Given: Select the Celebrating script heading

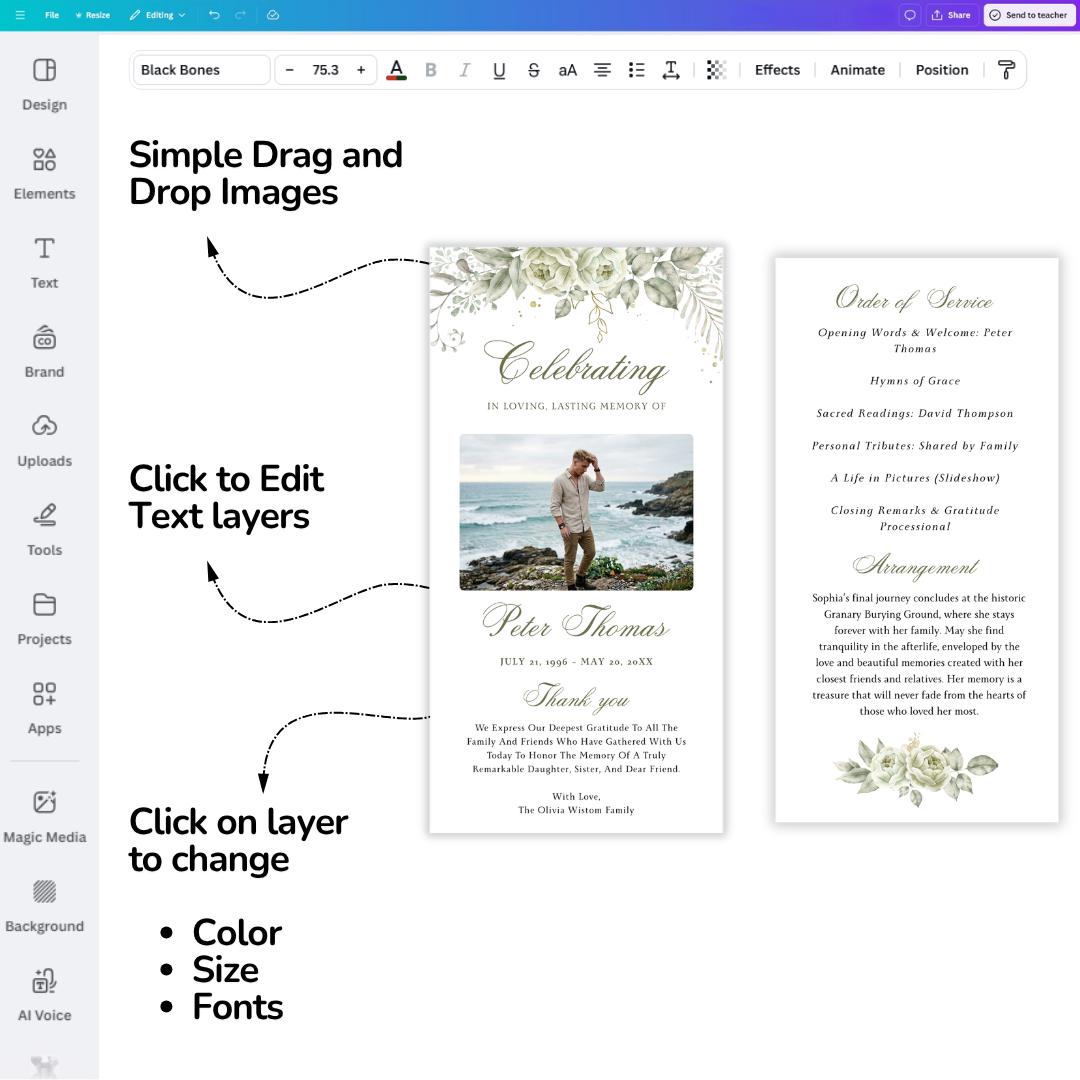Looking at the screenshot, I should coord(576,364).
